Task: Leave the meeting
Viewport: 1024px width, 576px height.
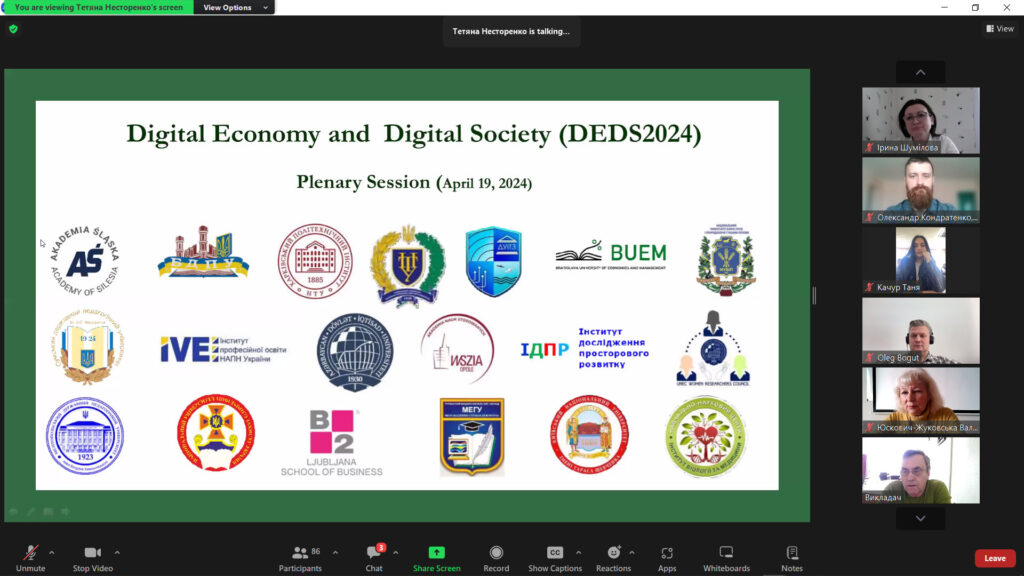Action: [x=994, y=558]
